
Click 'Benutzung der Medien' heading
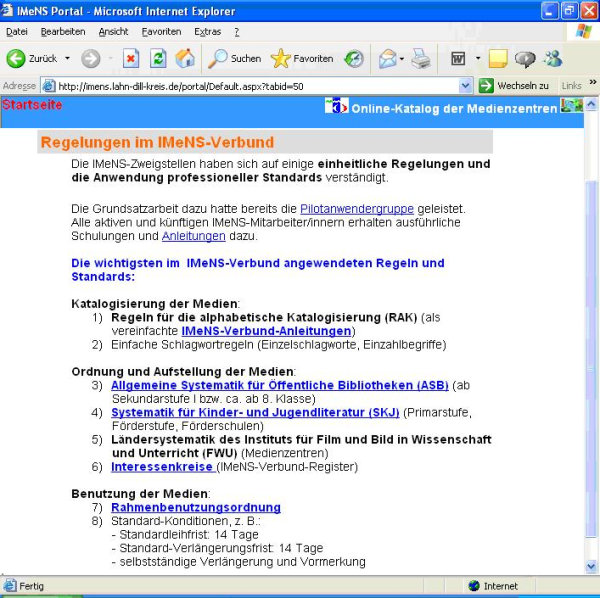pos(140,494)
